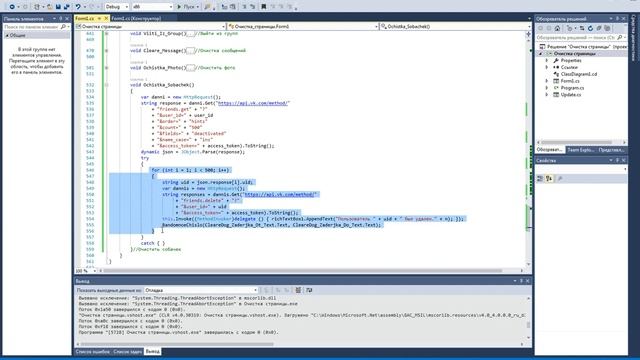Click the Open File toolbar icon
Screen dimensions: 640x360
49,7
